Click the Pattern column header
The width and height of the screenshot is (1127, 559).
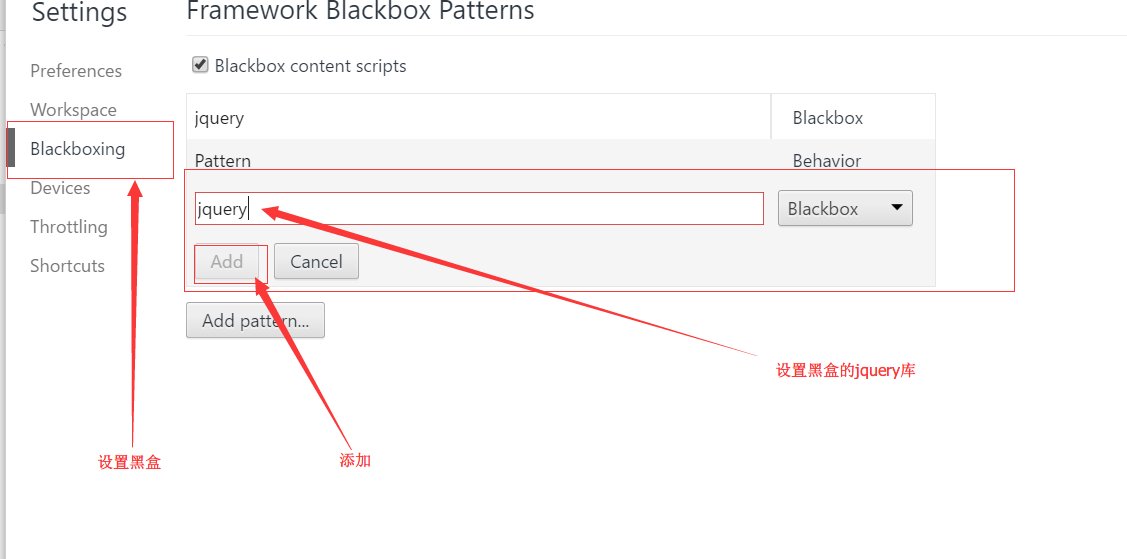click(x=223, y=161)
